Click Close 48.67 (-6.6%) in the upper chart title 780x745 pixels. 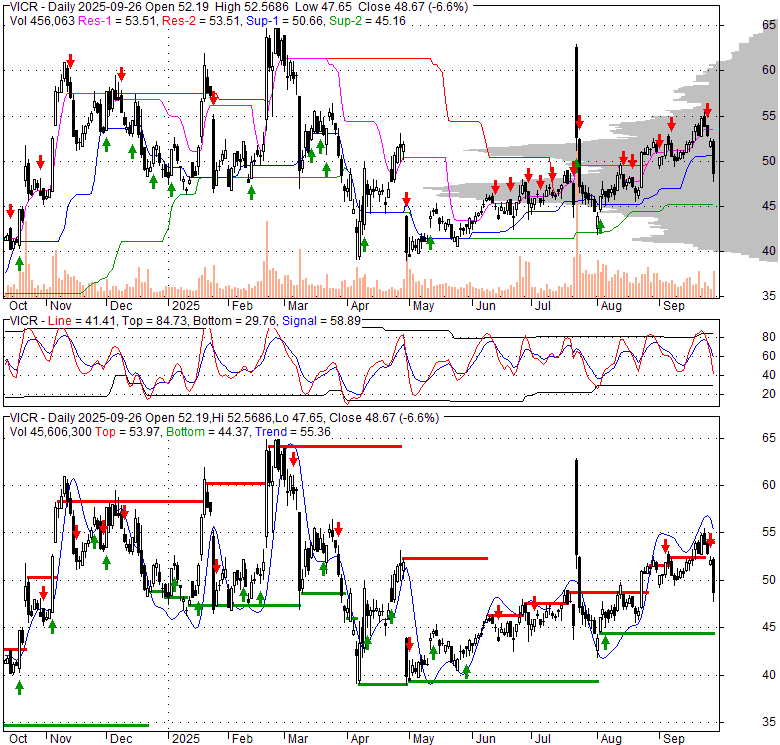(413, 7)
